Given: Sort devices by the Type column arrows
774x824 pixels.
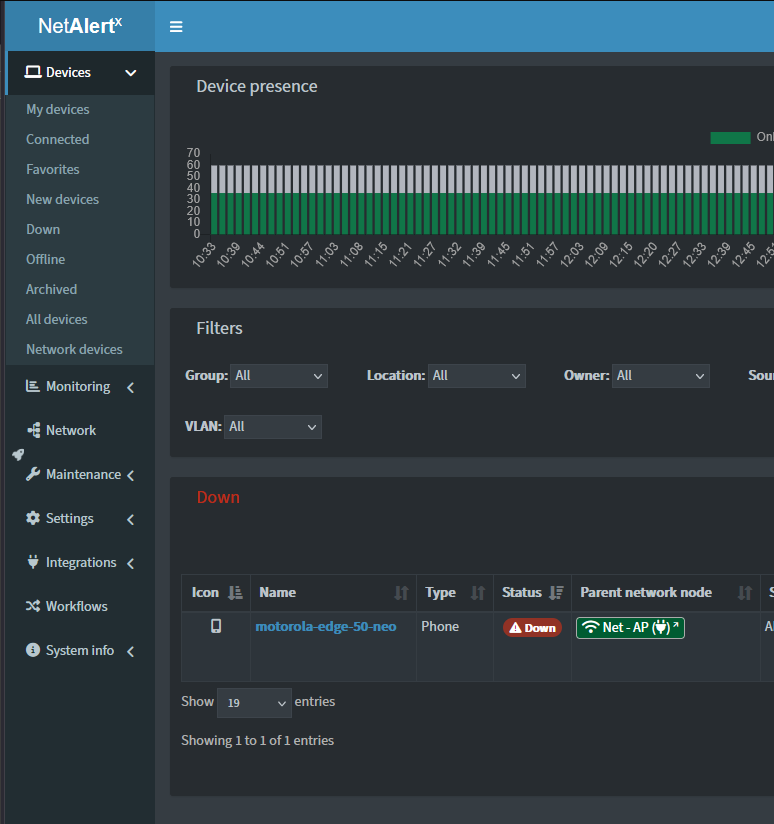Looking at the screenshot, I should (478, 593).
